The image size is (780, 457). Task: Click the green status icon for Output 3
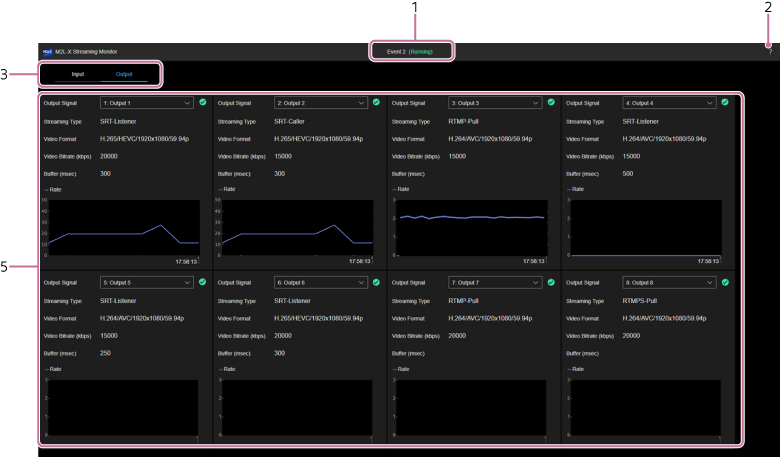[x=552, y=102]
